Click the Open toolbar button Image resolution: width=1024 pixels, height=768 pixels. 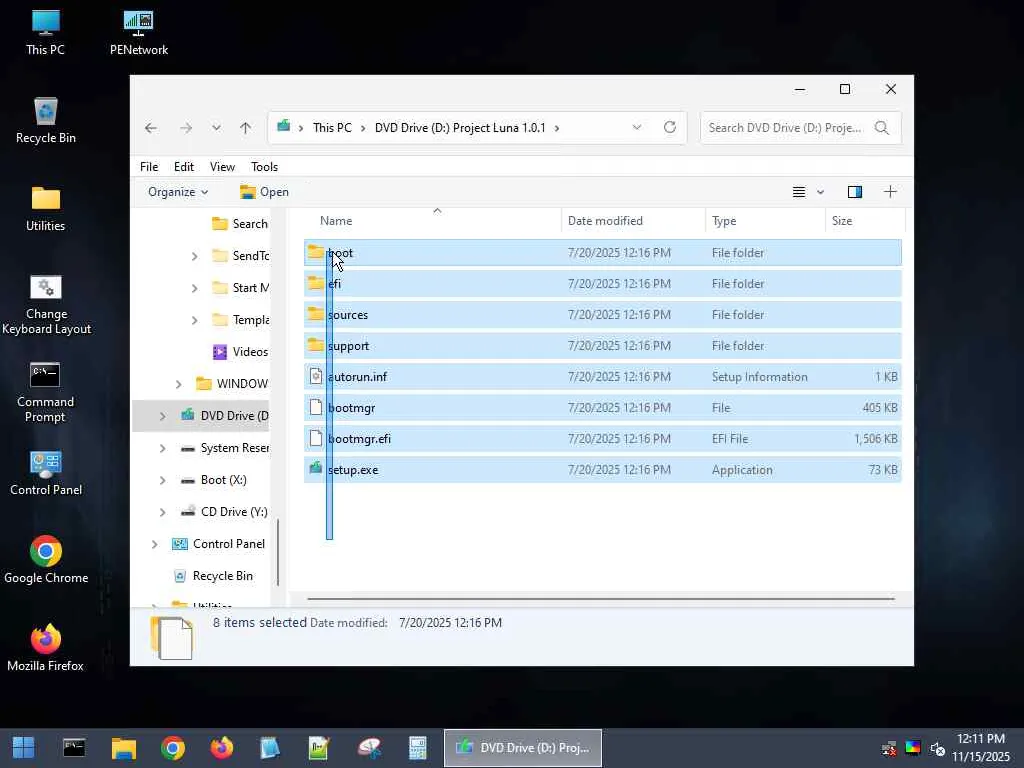pyautogui.click(x=264, y=191)
